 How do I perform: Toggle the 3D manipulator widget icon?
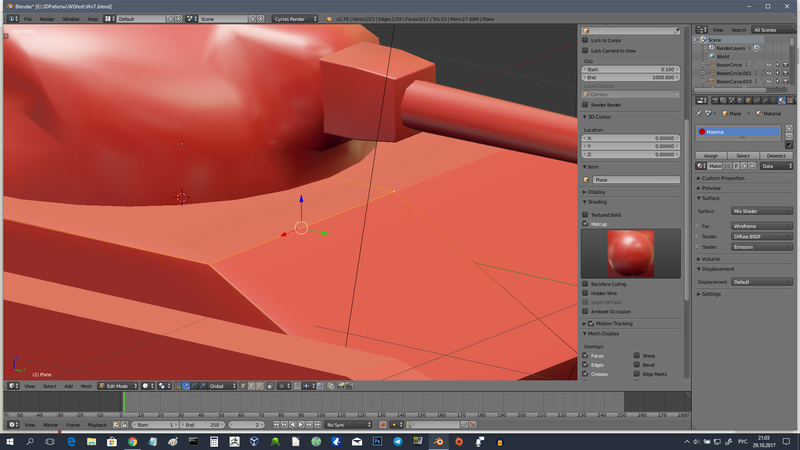point(177,386)
